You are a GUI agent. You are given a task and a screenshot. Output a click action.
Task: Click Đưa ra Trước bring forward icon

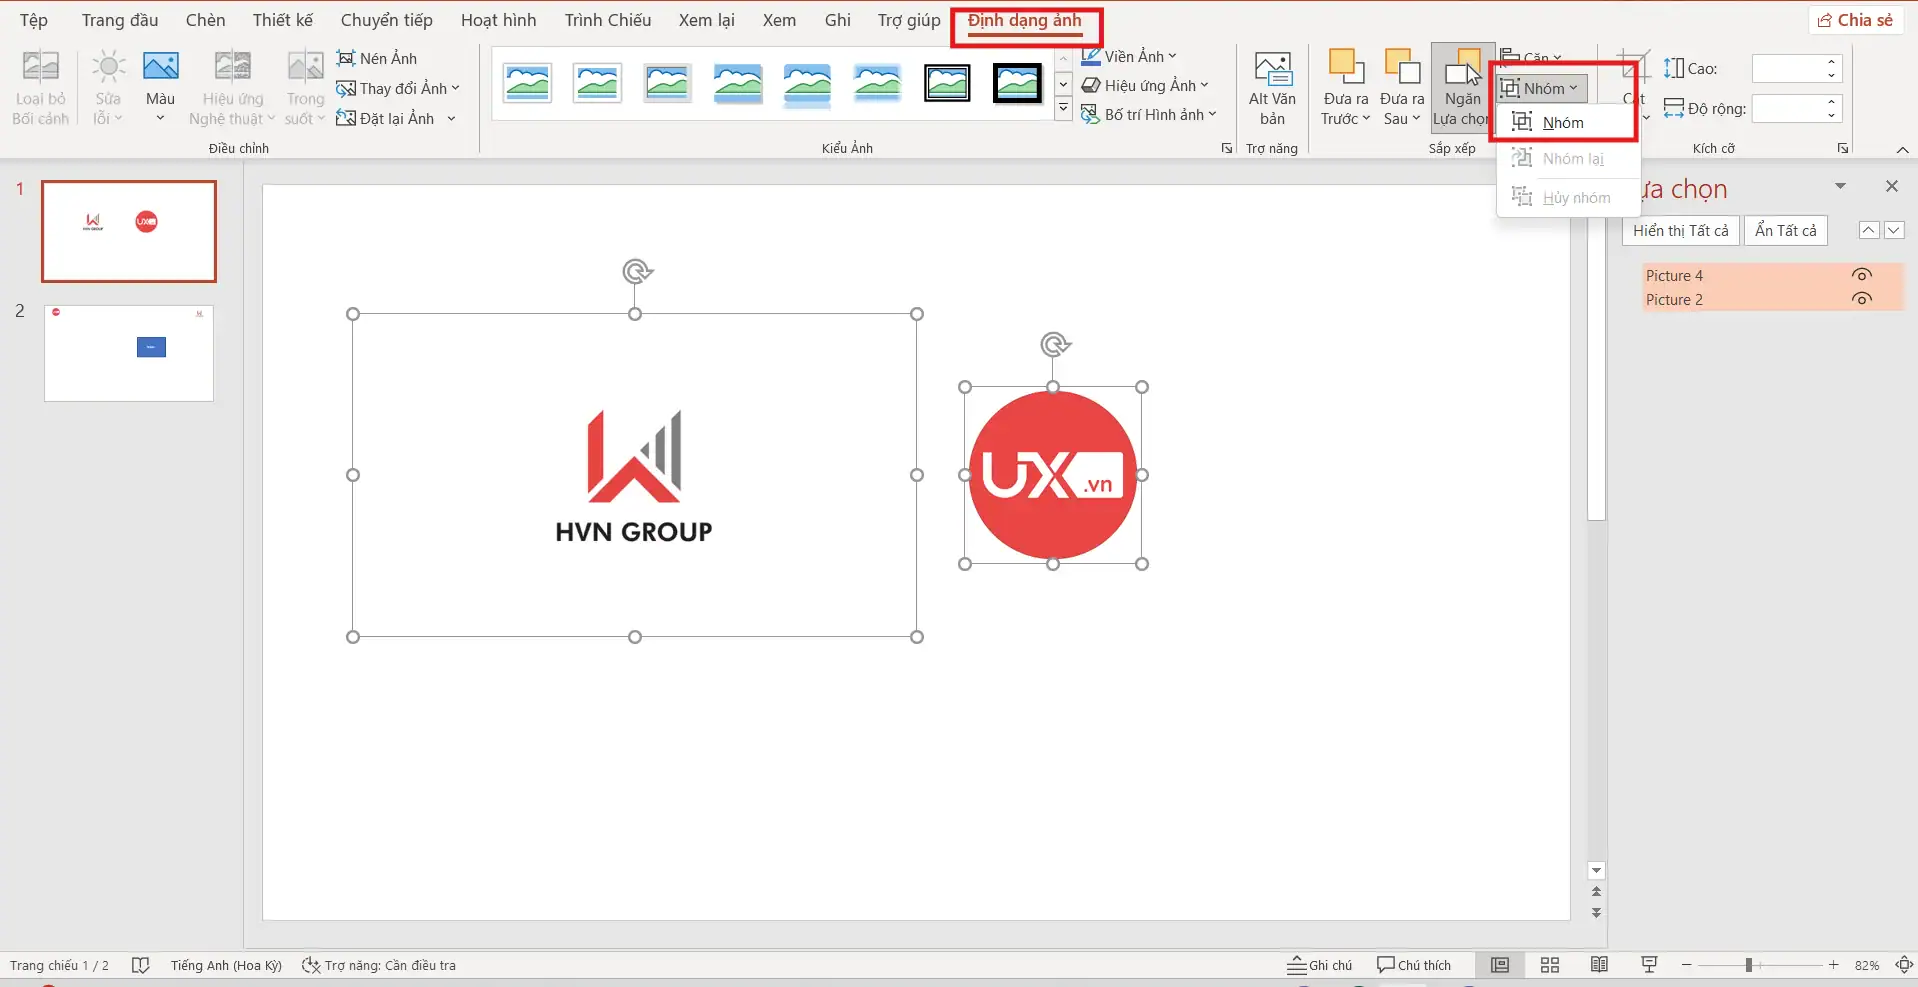(1345, 68)
